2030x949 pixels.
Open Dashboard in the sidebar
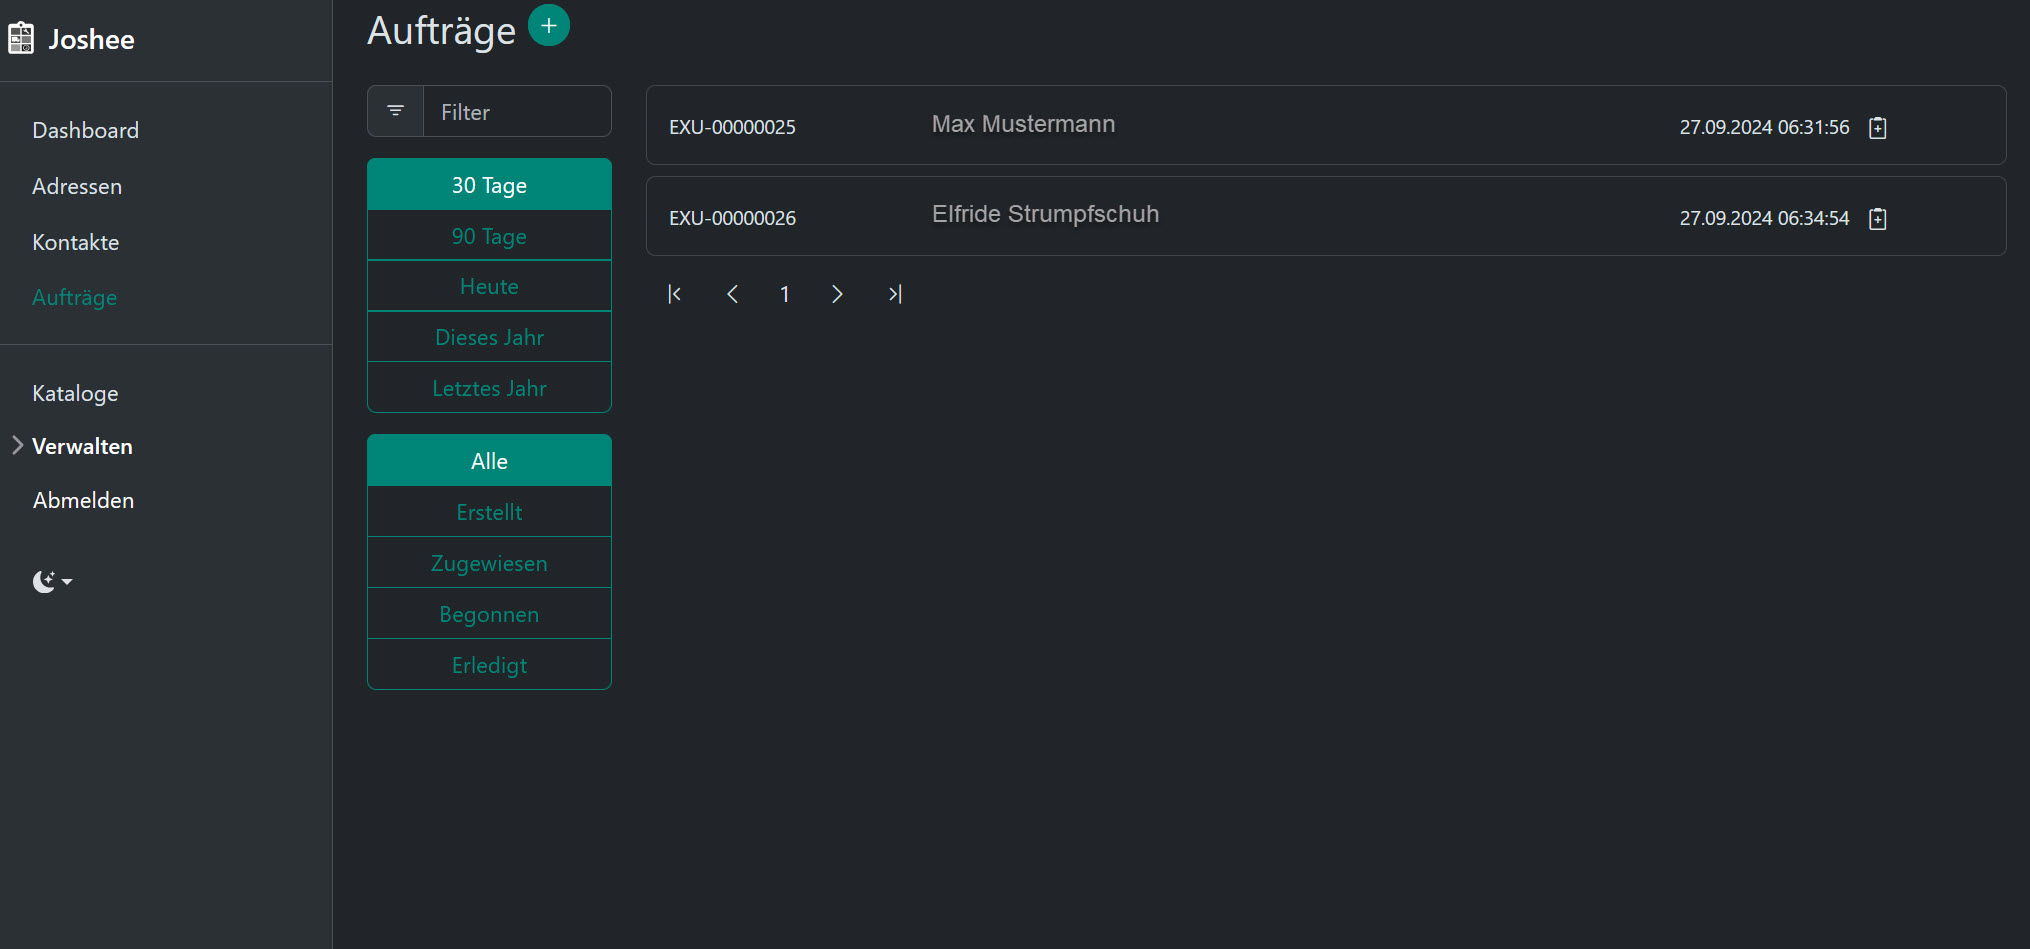[86, 130]
